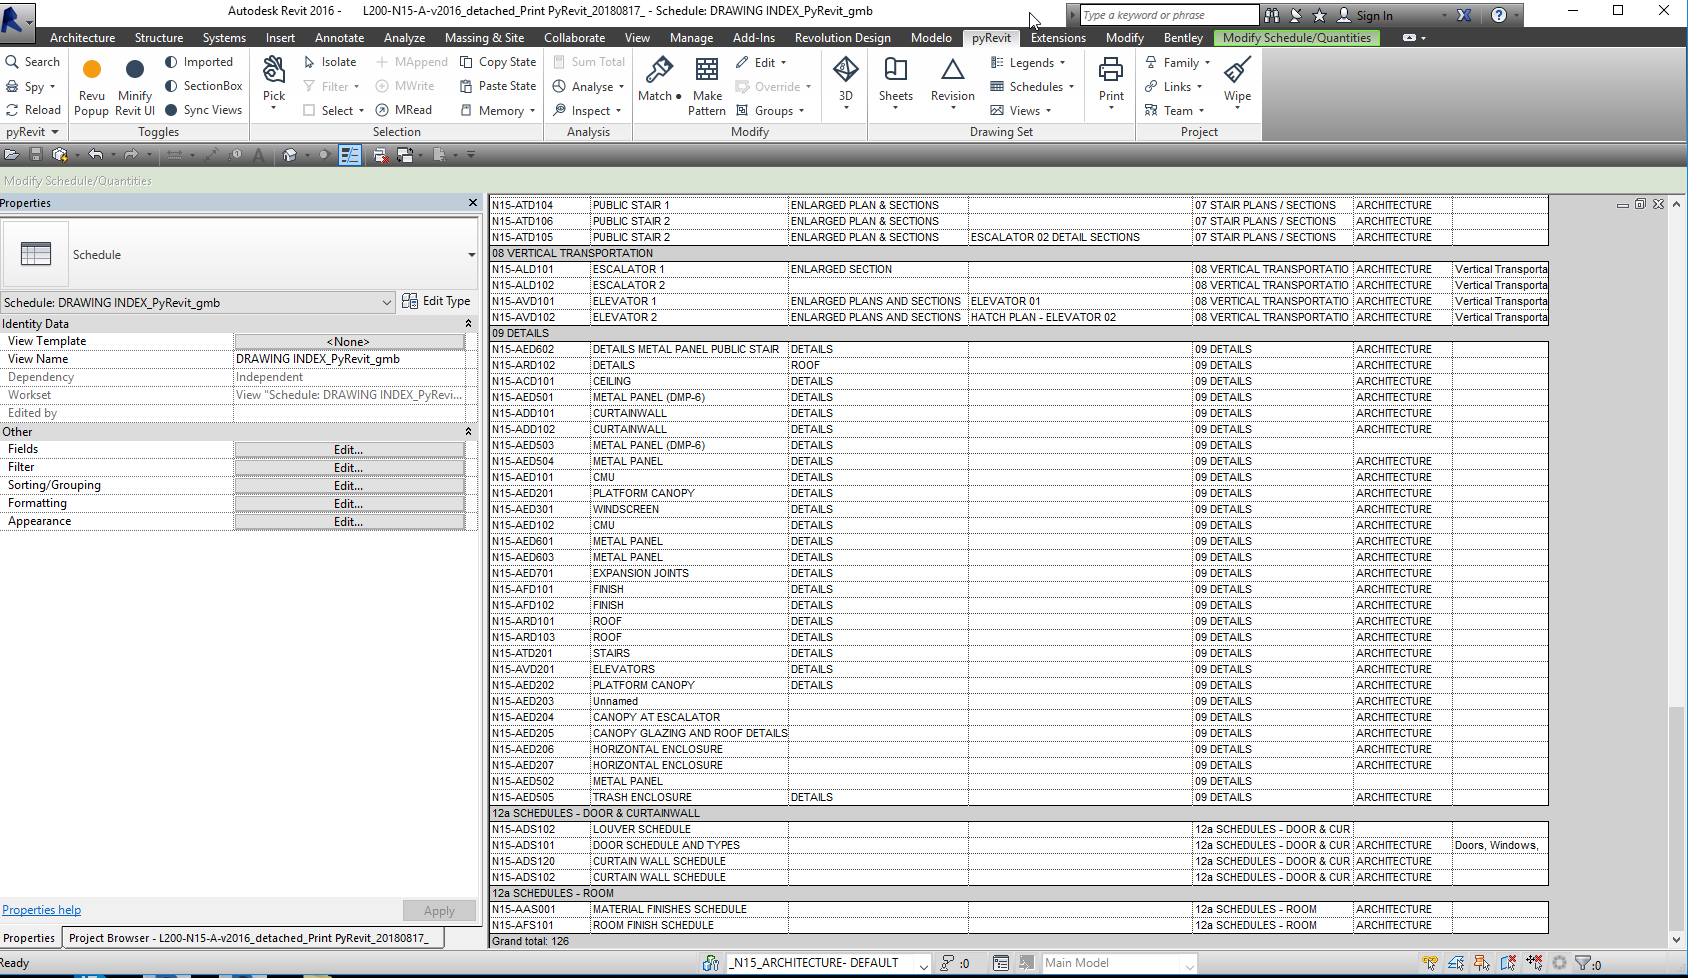Image resolution: width=1688 pixels, height=978 pixels.
Task: Toggle Select Pinned Elements in status bar
Action: coord(1481,962)
